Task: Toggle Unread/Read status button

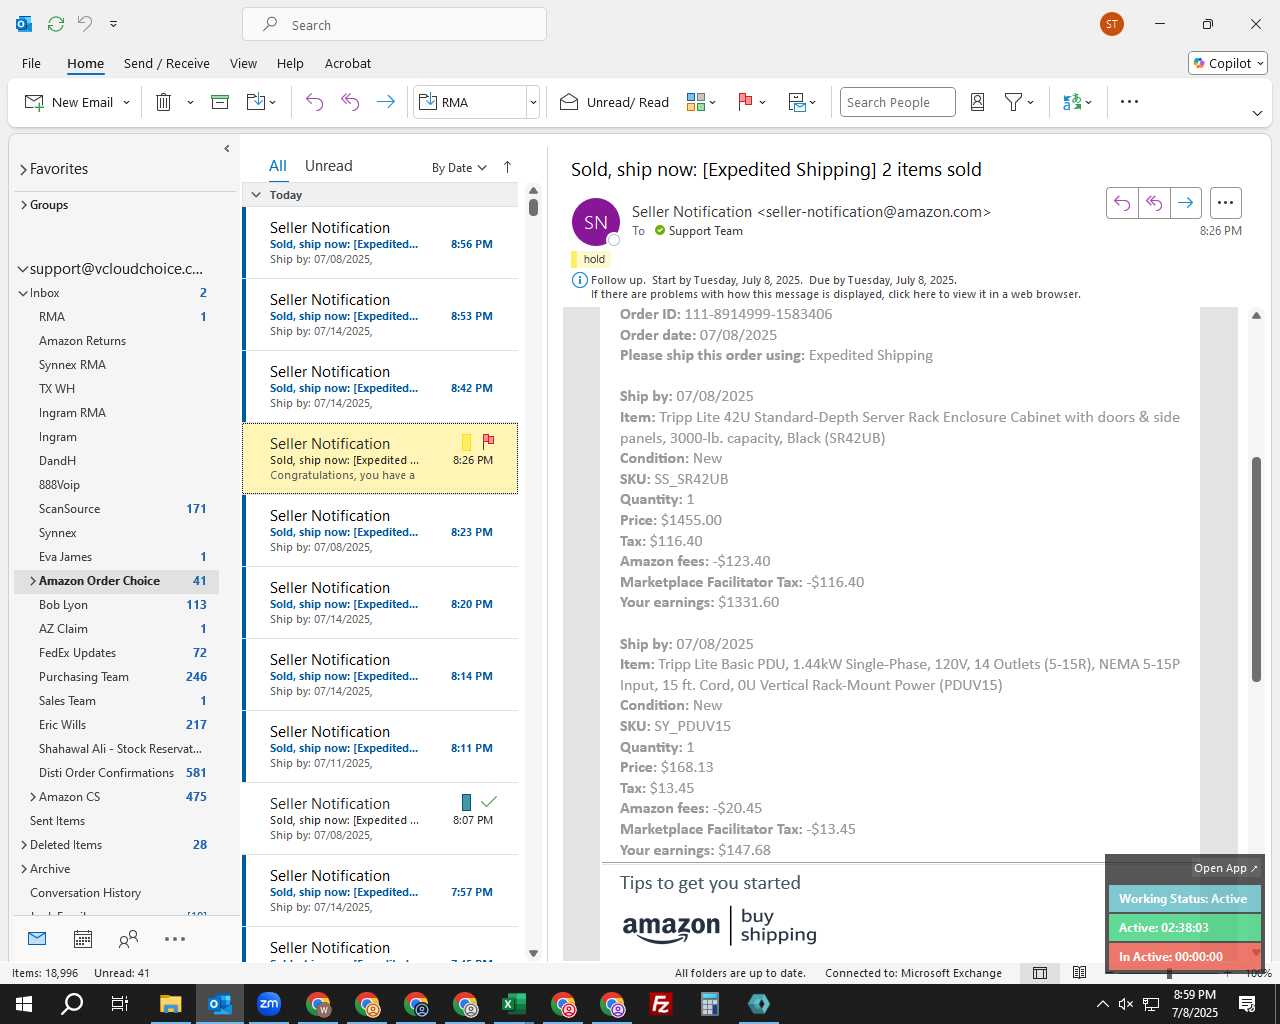Action: coord(614,102)
